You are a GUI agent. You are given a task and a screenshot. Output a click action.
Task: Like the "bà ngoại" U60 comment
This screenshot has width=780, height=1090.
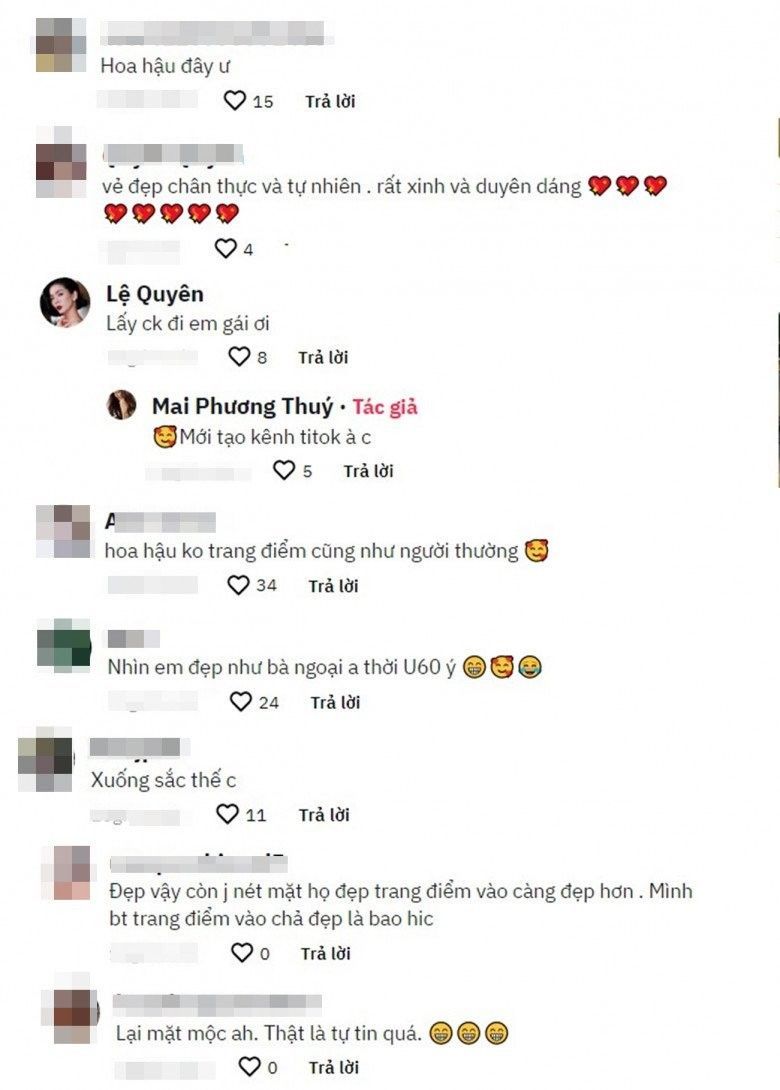(x=241, y=701)
